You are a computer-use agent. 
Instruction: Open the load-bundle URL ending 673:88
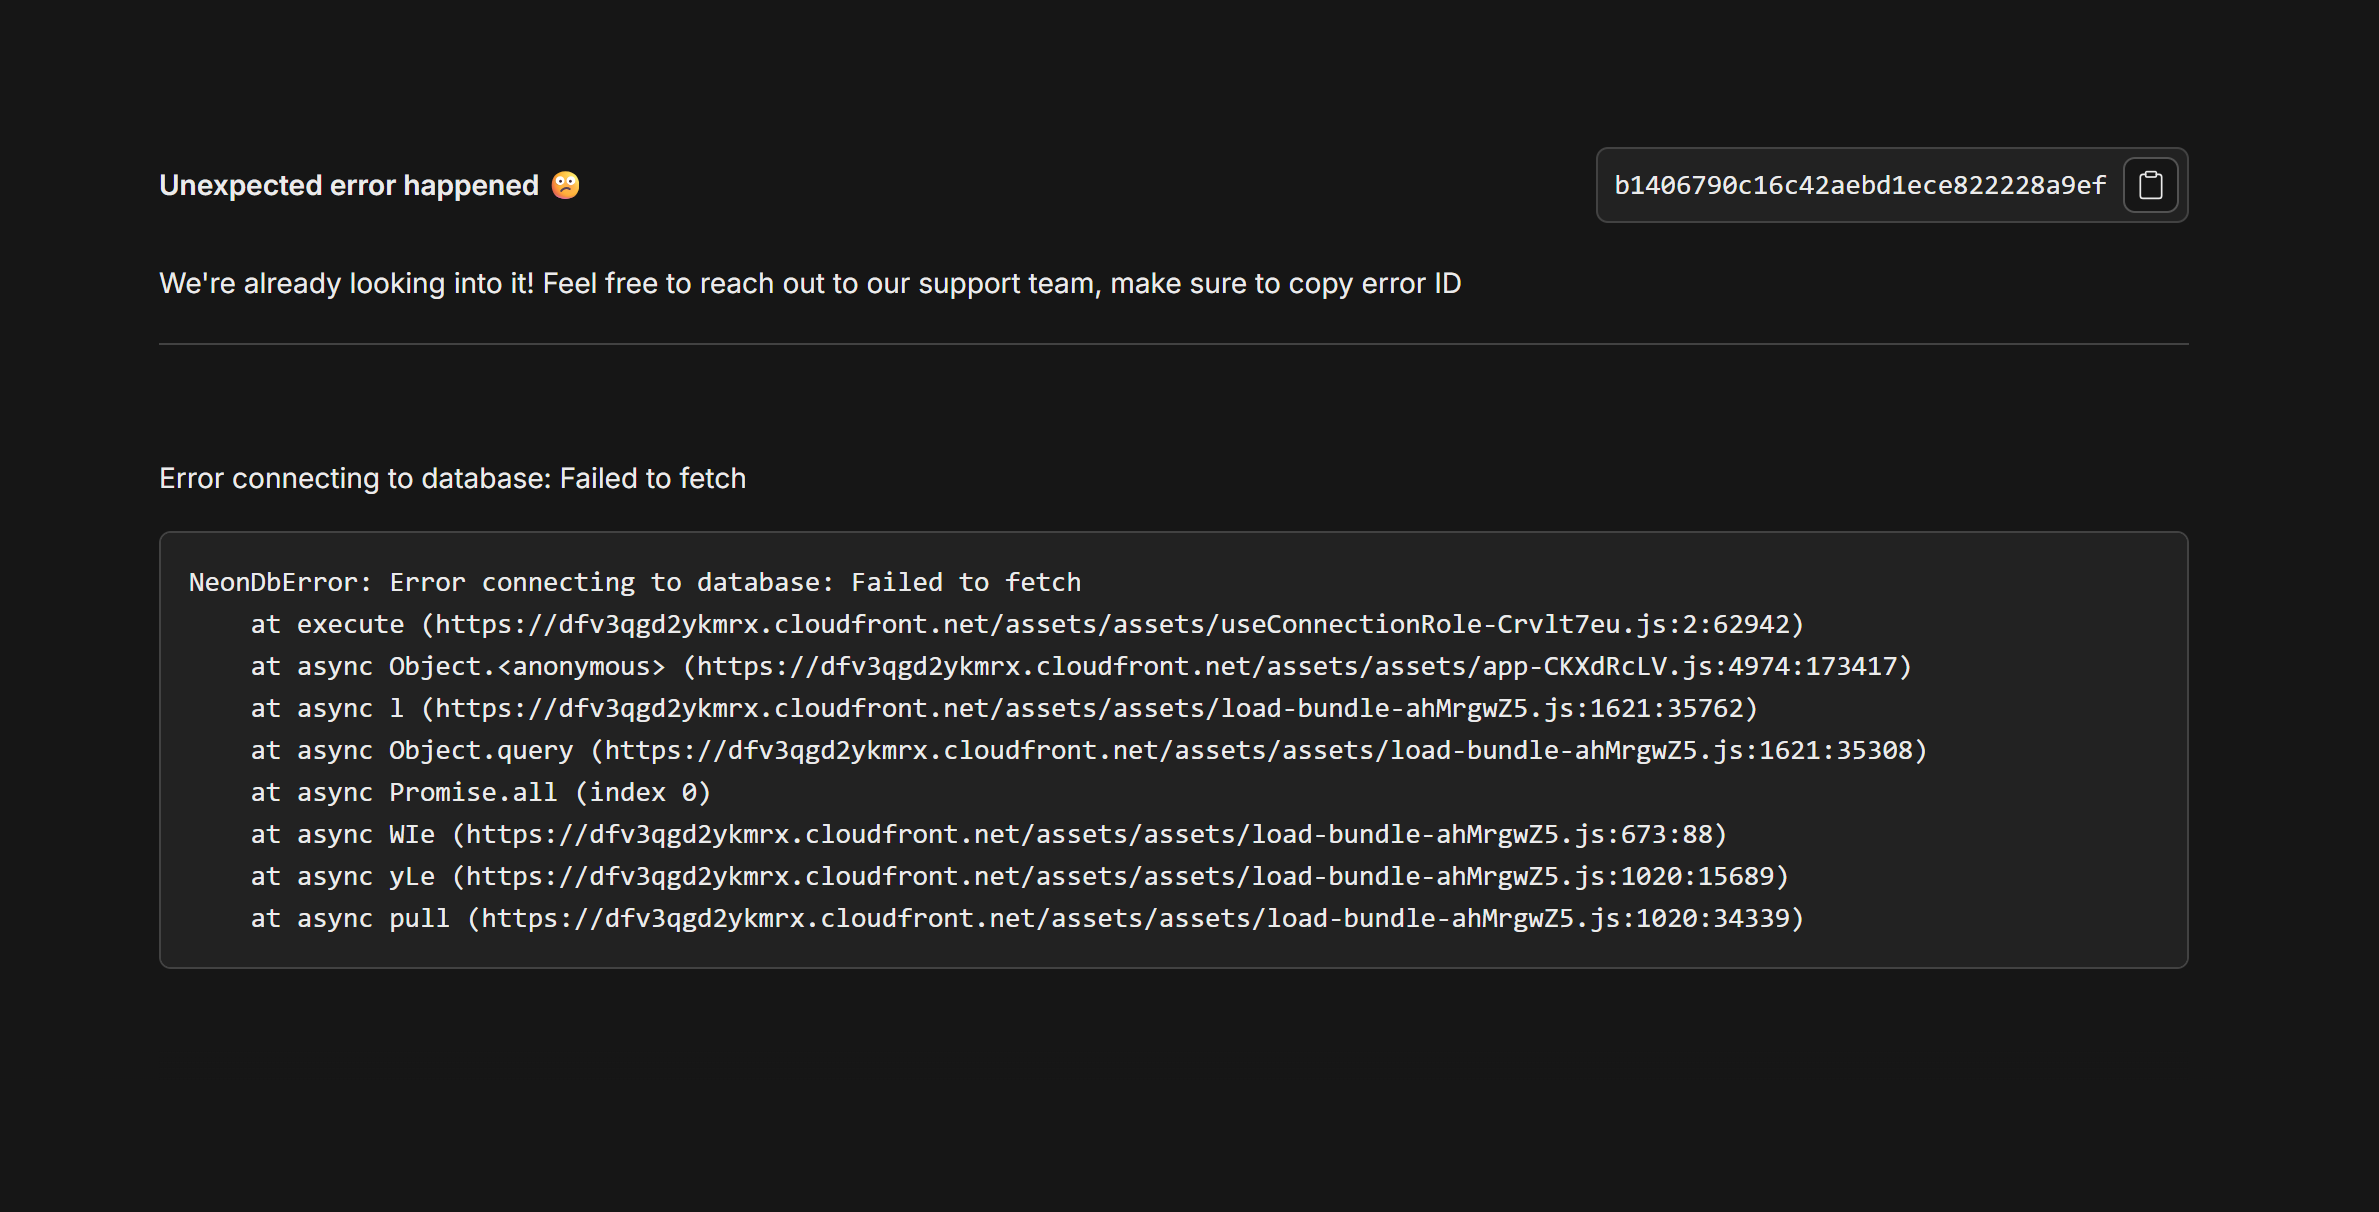click(x=1089, y=834)
